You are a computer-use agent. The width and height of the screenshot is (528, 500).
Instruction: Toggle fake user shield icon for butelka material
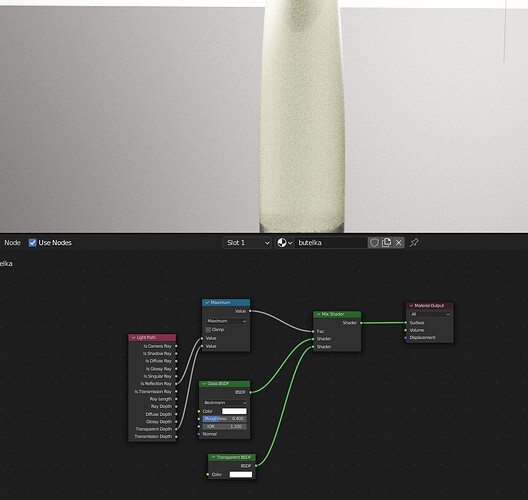tap(374, 242)
